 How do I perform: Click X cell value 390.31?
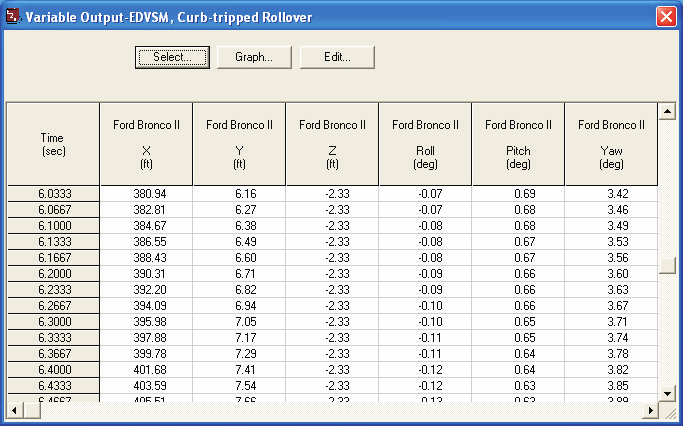tap(146, 274)
